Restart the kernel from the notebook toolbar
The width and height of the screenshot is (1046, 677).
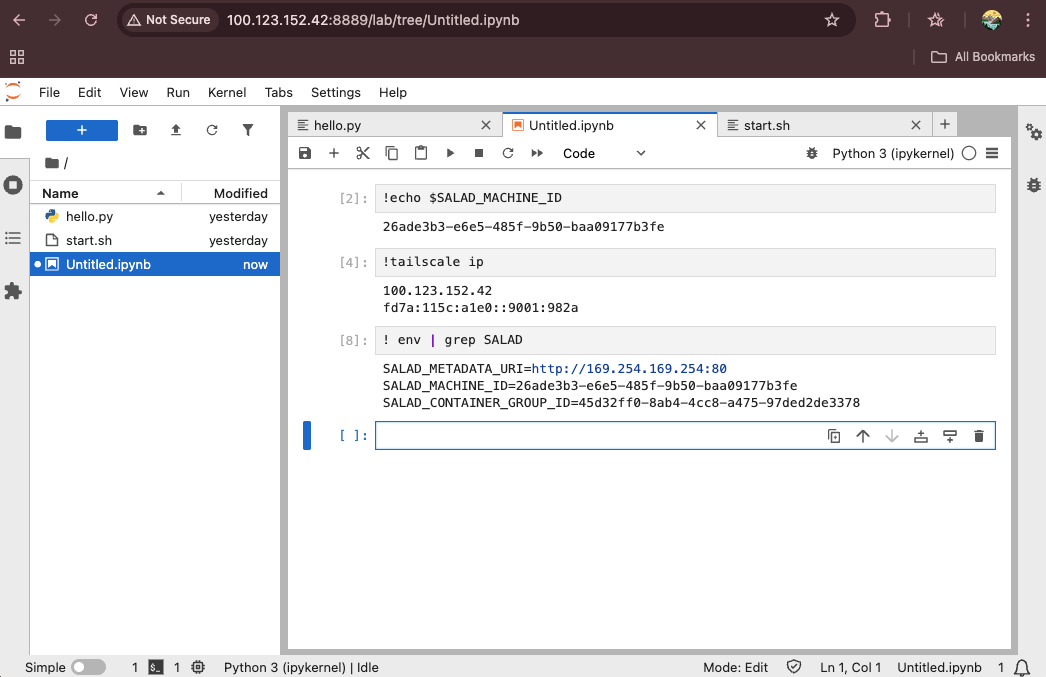coord(508,153)
